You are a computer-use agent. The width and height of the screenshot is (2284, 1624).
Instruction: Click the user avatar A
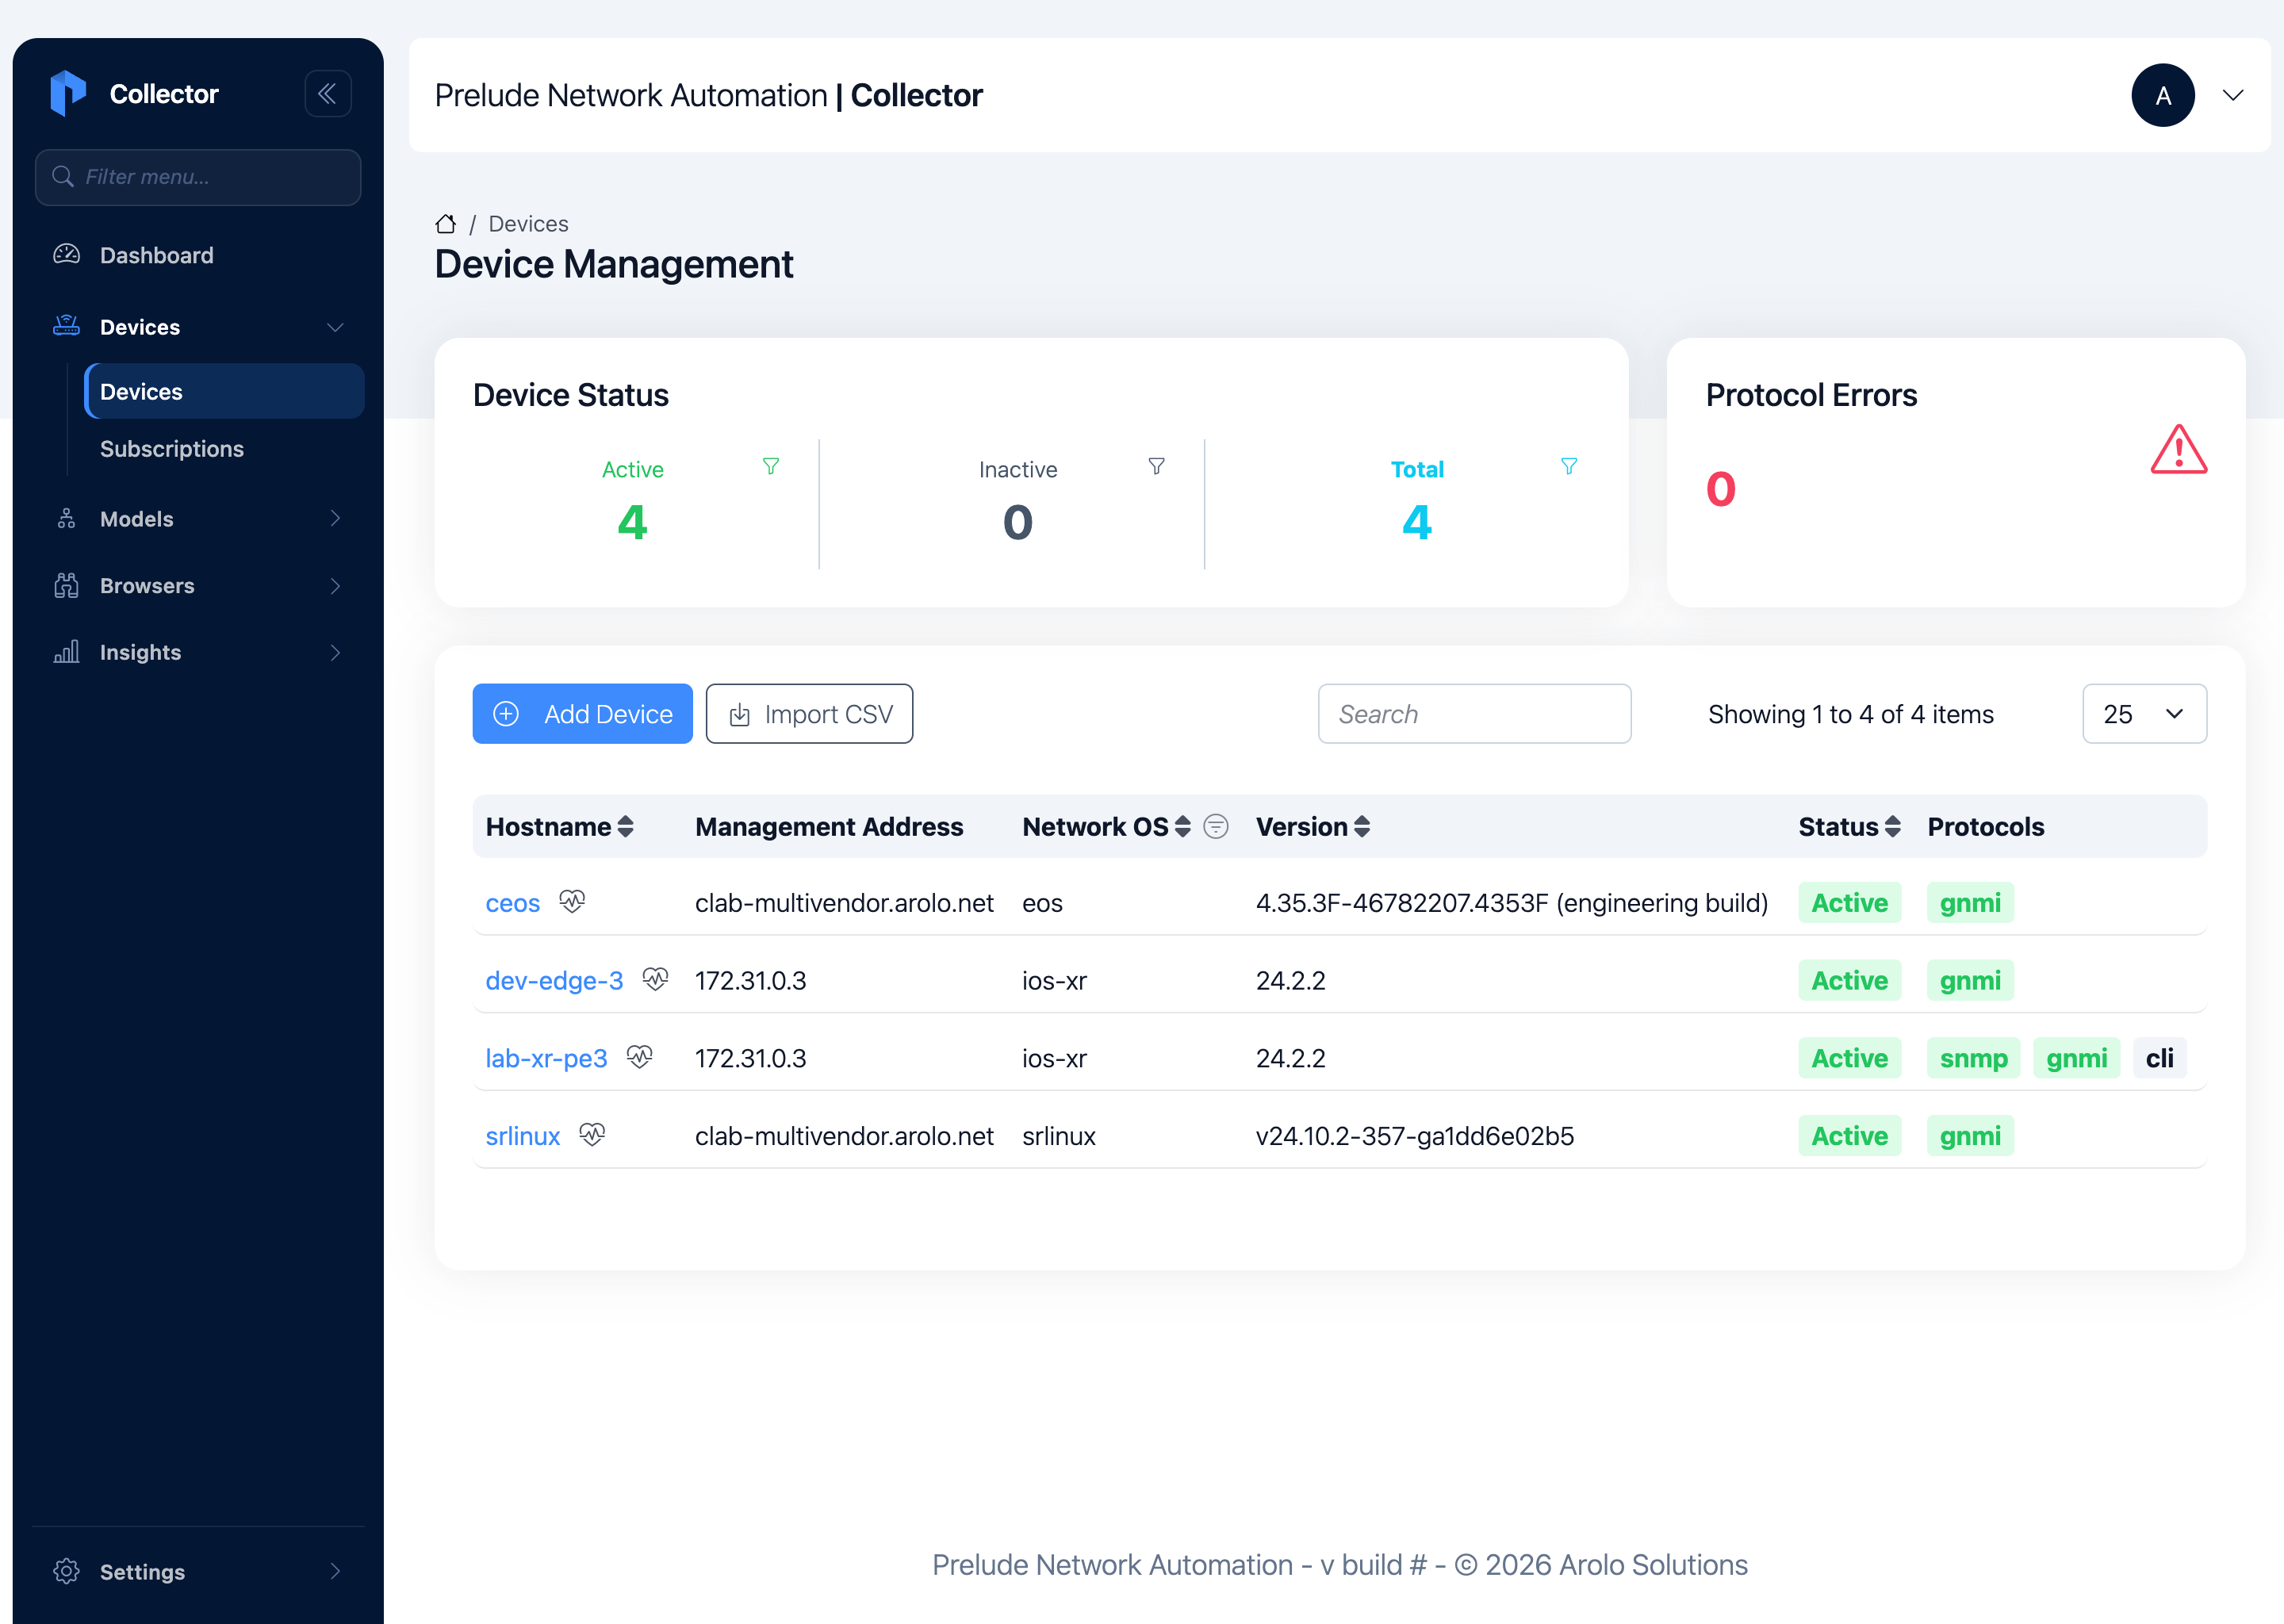click(x=2163, y=95)
